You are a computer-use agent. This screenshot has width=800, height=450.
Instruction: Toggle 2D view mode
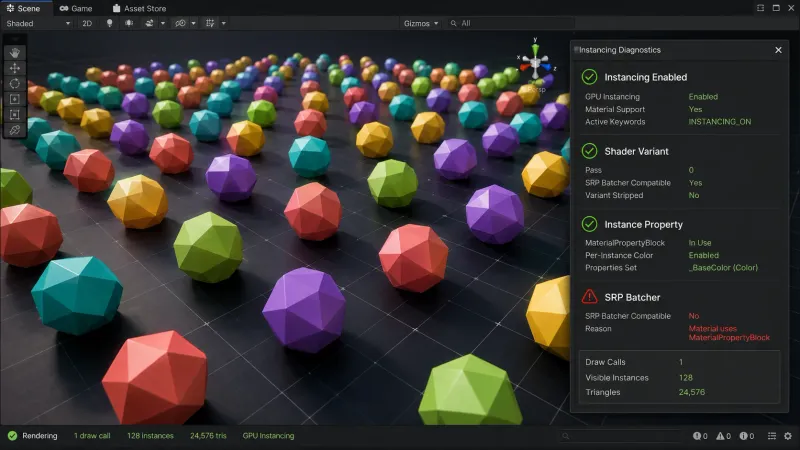tap(87, 23)
